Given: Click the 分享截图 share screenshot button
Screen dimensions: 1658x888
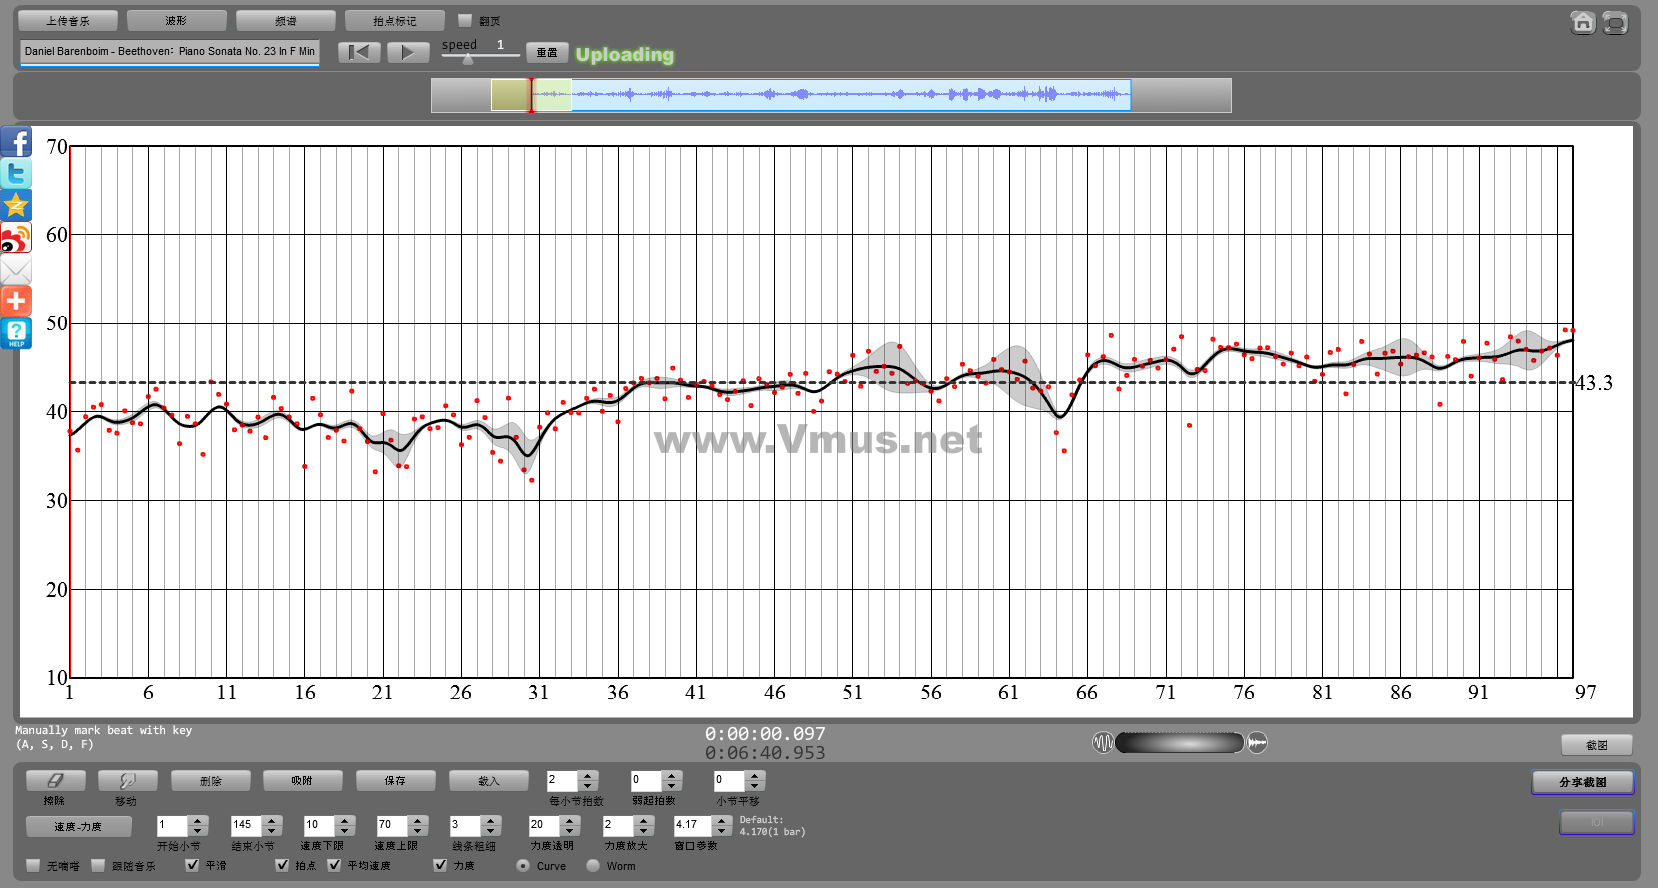Looking at the screenshot, I should point(1582,782).
